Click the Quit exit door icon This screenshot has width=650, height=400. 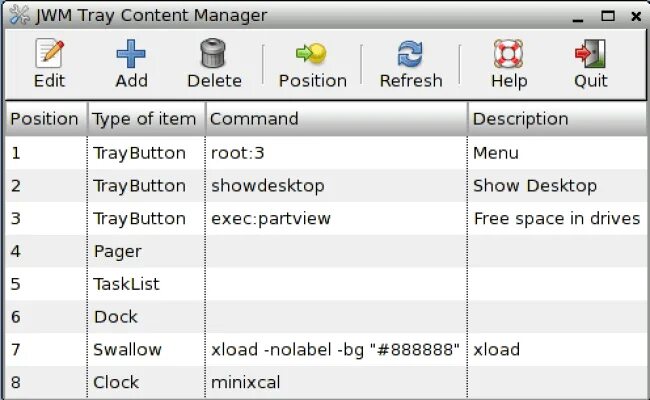click(x=590, y=53)
